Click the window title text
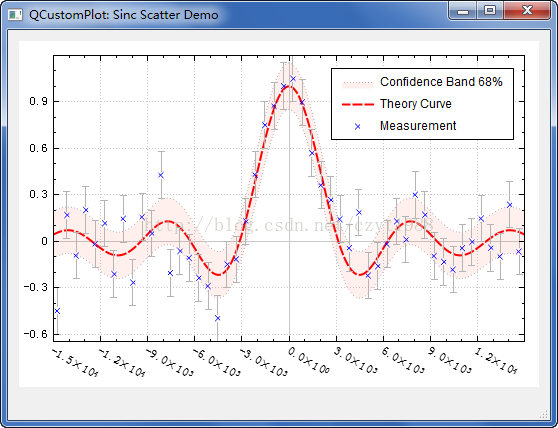 pyautogui.click(x=123, y=15)
